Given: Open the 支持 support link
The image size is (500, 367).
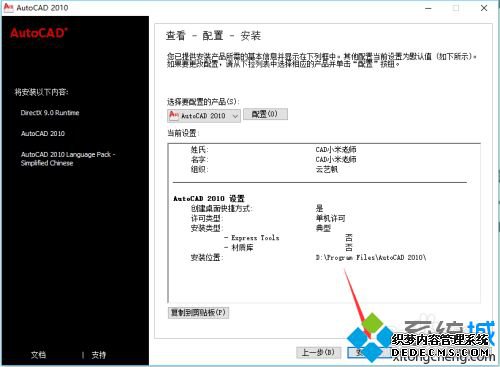Looking at the screenshot, I should point(99,355).
